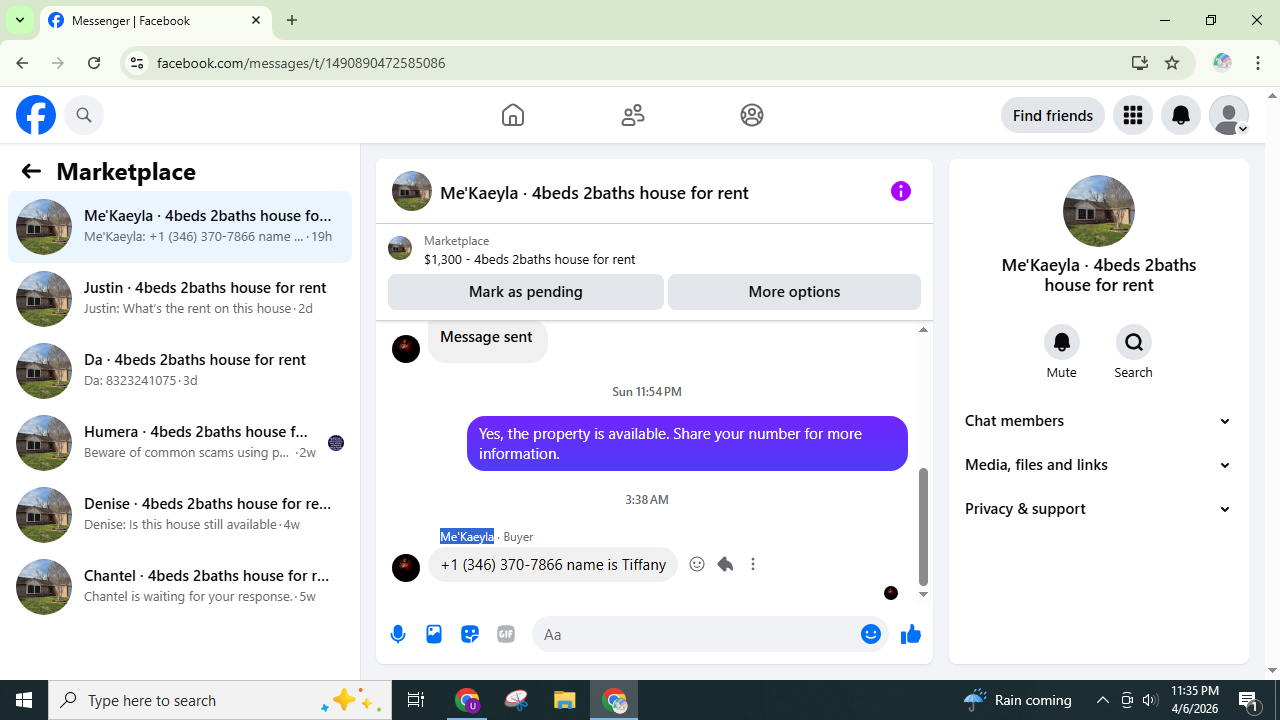1280x720 pixels.
Task: Open the Menu grid icon
Action: click(x=1133, y=115)
